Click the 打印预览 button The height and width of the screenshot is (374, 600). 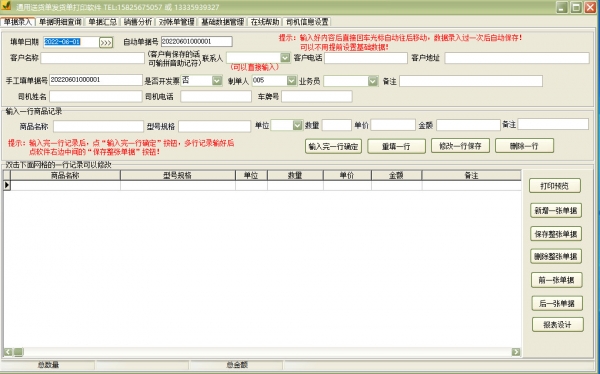pyautogui.click(x=555, y=186)
